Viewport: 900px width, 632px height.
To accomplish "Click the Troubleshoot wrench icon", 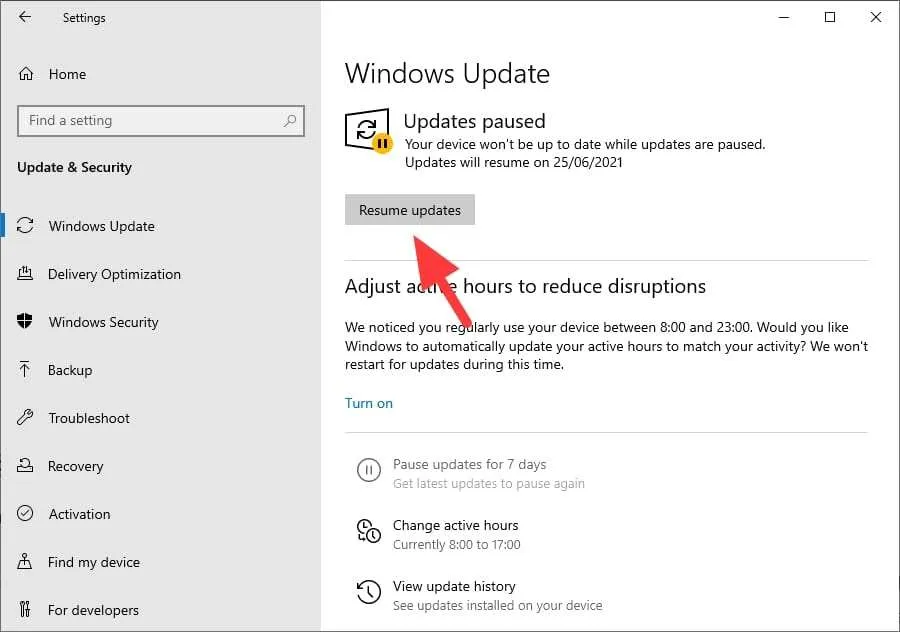I will click(25, 417).
